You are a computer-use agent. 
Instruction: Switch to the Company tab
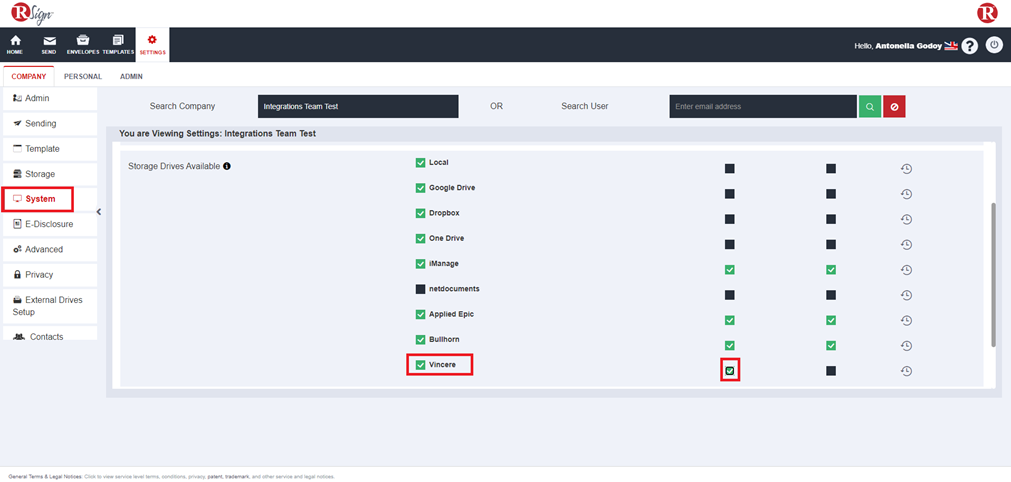tap(29, 76)
